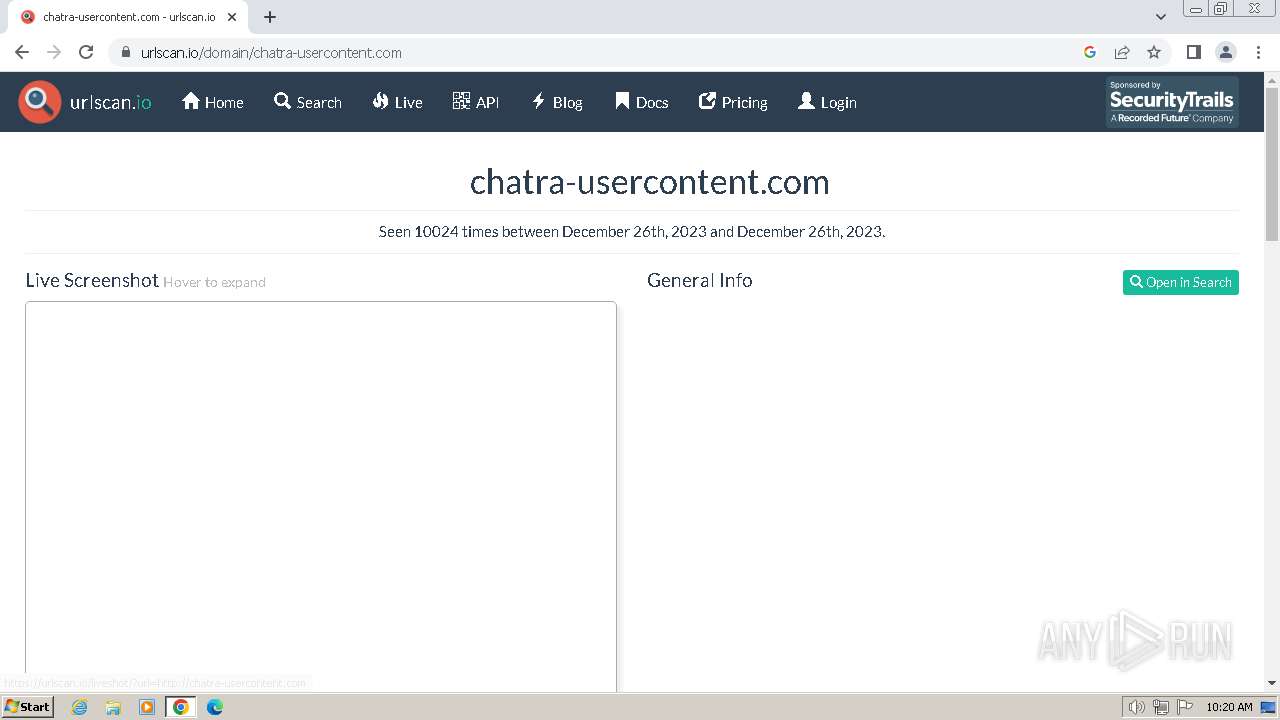Click the show desktop button

pyautogui.click(x=1269, y=707)
